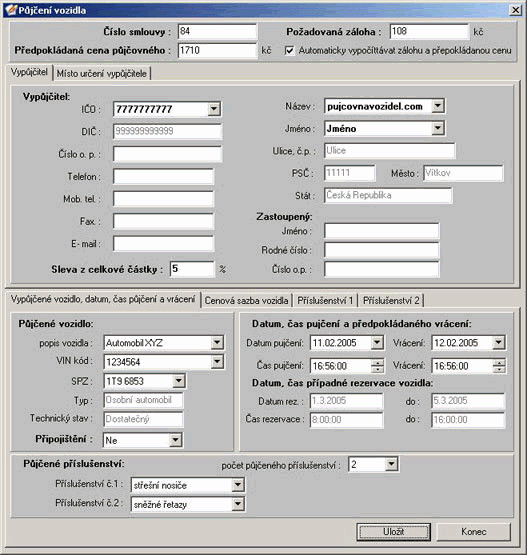Click the Čas rezervace field 8:00:00
527x555 pixels.
point(346,420)
